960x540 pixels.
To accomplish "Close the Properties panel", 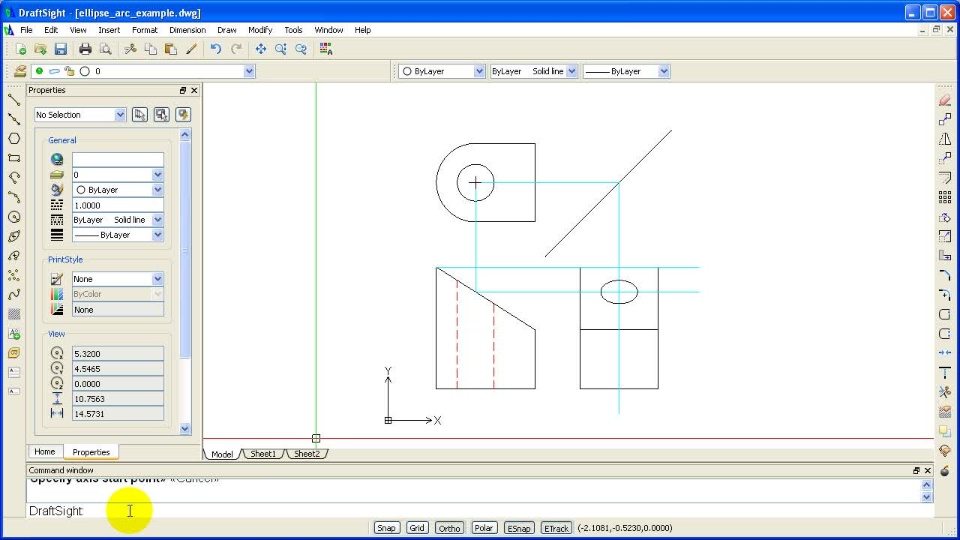I will pyautogui.click(x=194, y=90).
